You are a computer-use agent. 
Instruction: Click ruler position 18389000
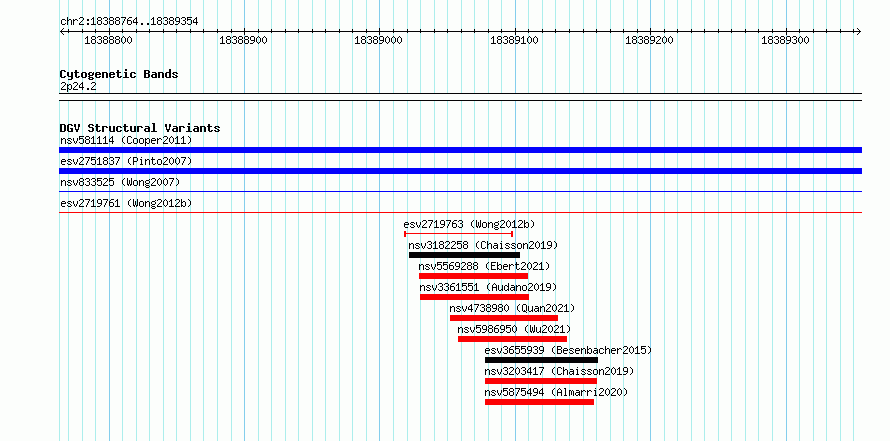point(378,40)
